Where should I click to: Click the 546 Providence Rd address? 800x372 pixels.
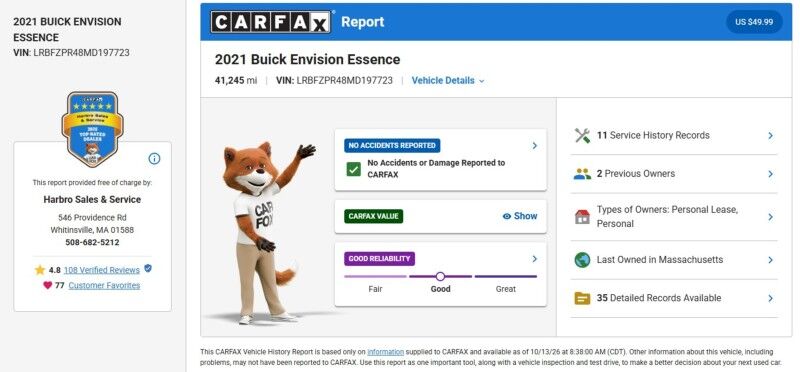(x=92, y=217)
